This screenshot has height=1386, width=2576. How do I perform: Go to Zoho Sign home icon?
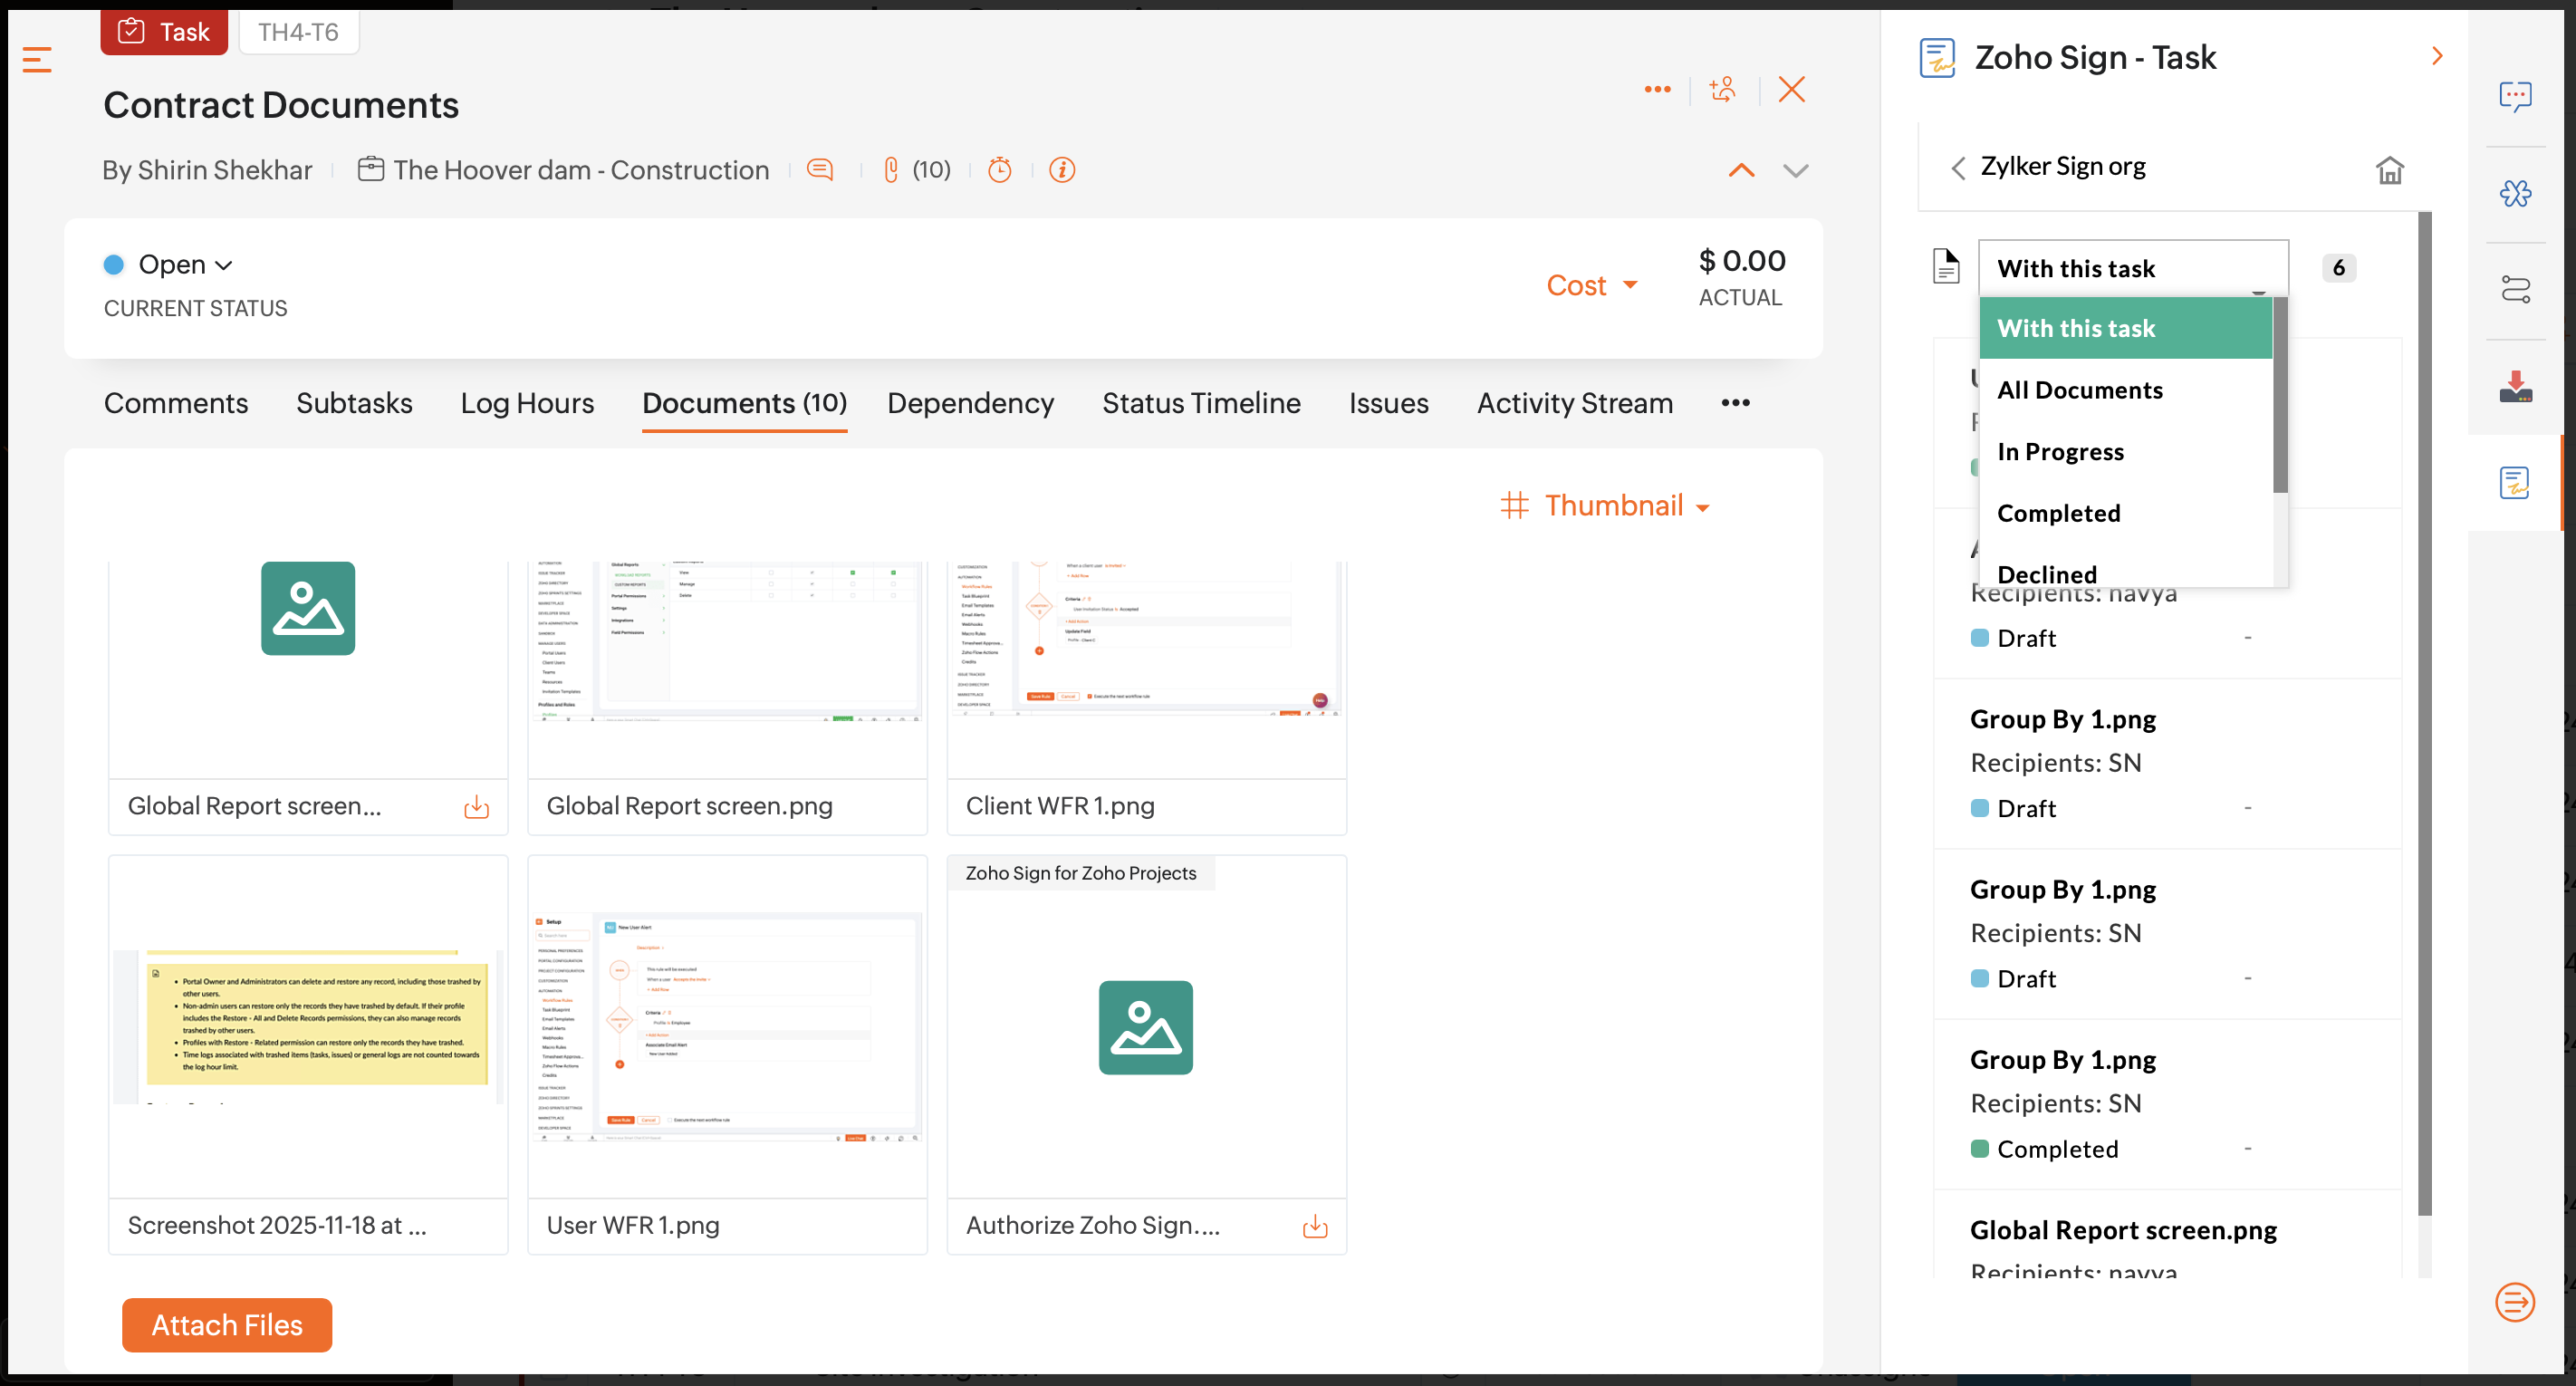point(2389,170)
